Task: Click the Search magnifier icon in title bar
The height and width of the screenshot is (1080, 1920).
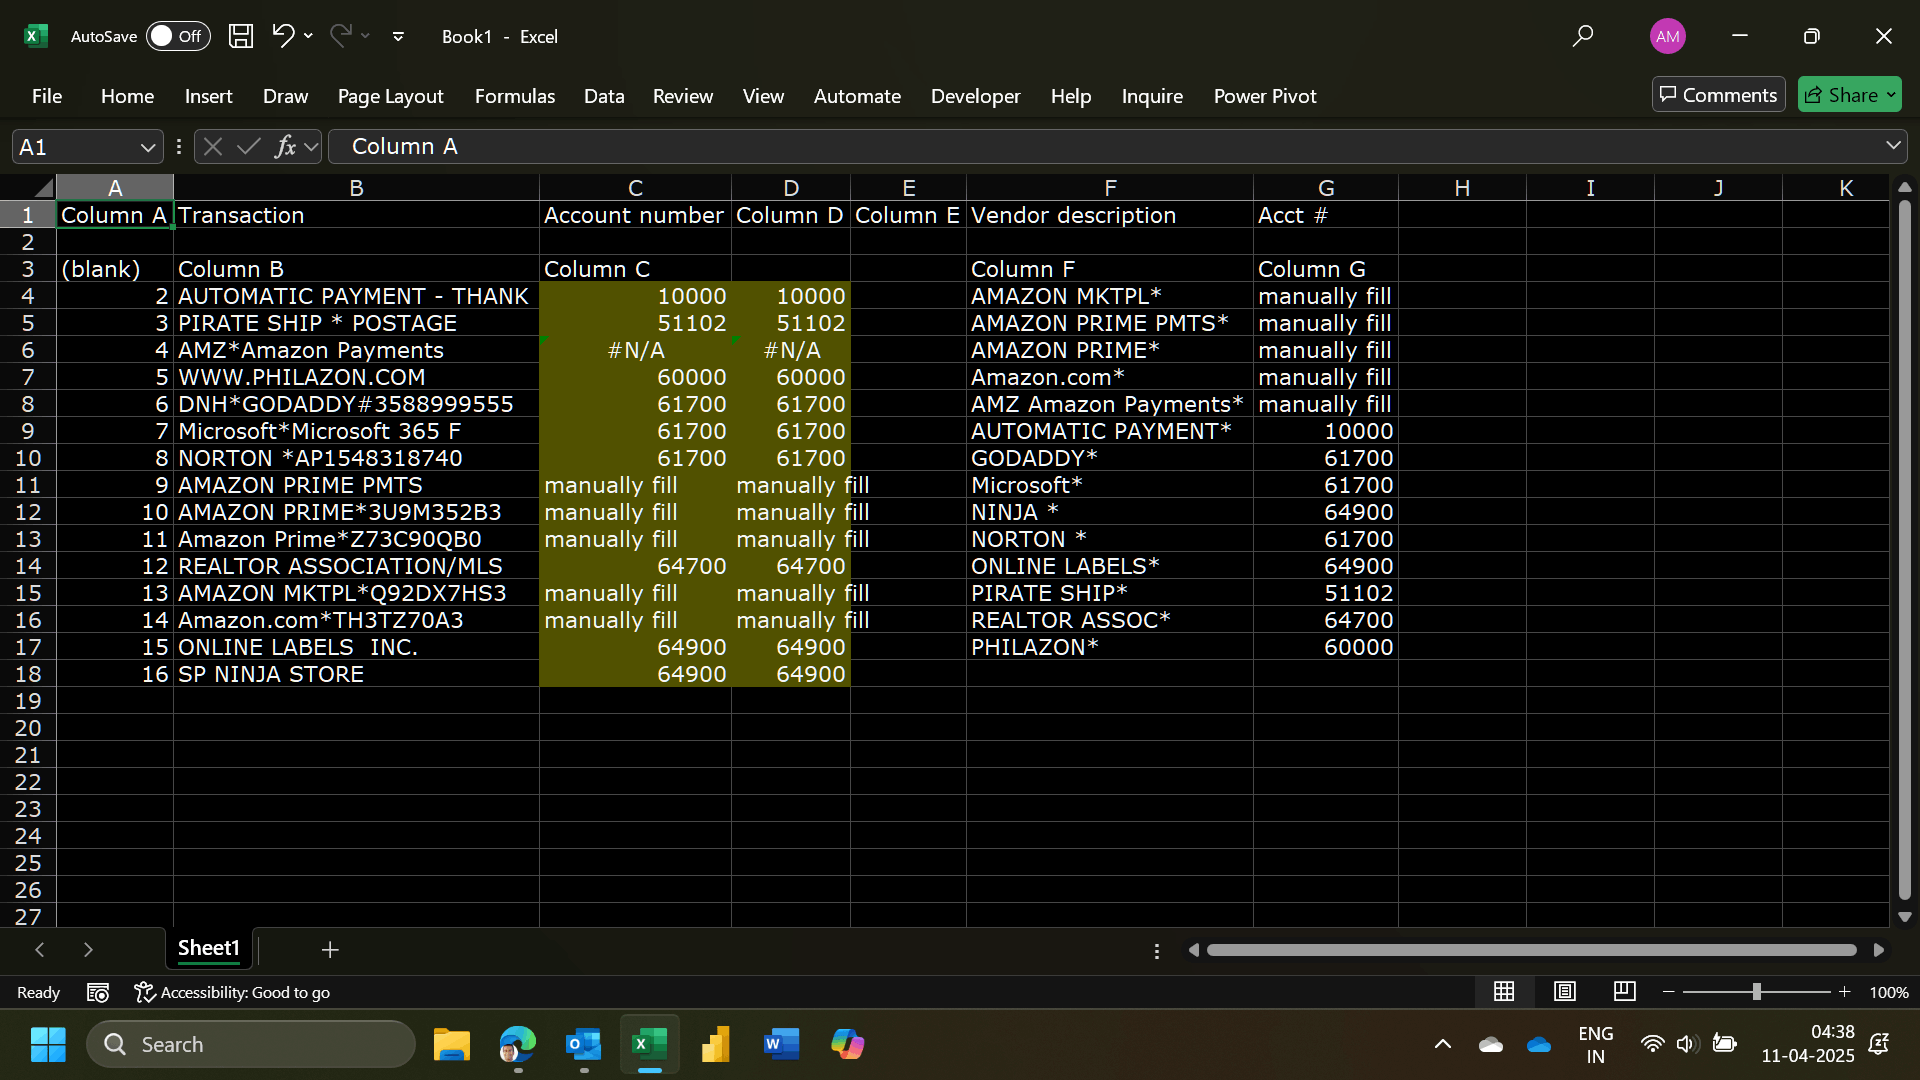Action: (1582, 36)
